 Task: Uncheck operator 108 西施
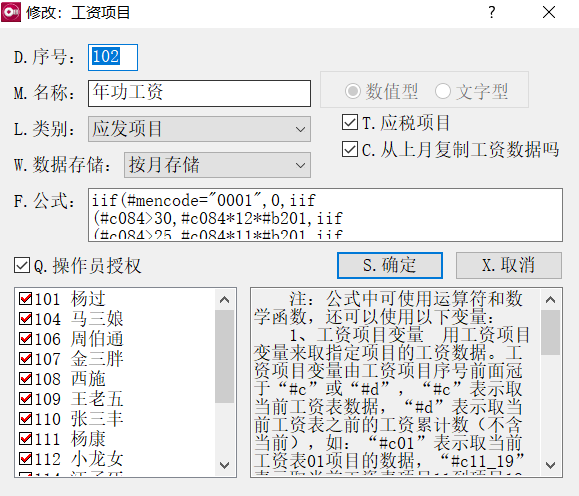(x=25, y=378)
